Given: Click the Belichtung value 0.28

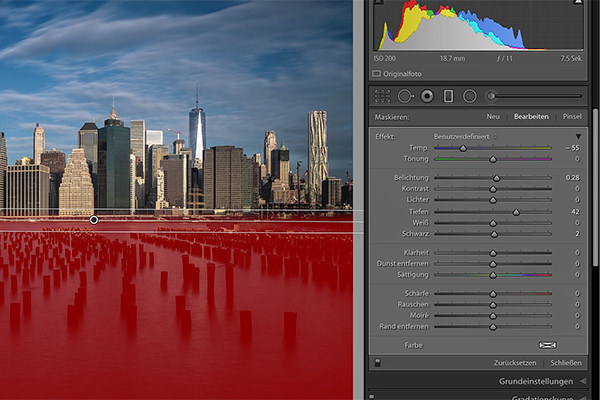Looking at the screenshot, I should click(572, 178).
